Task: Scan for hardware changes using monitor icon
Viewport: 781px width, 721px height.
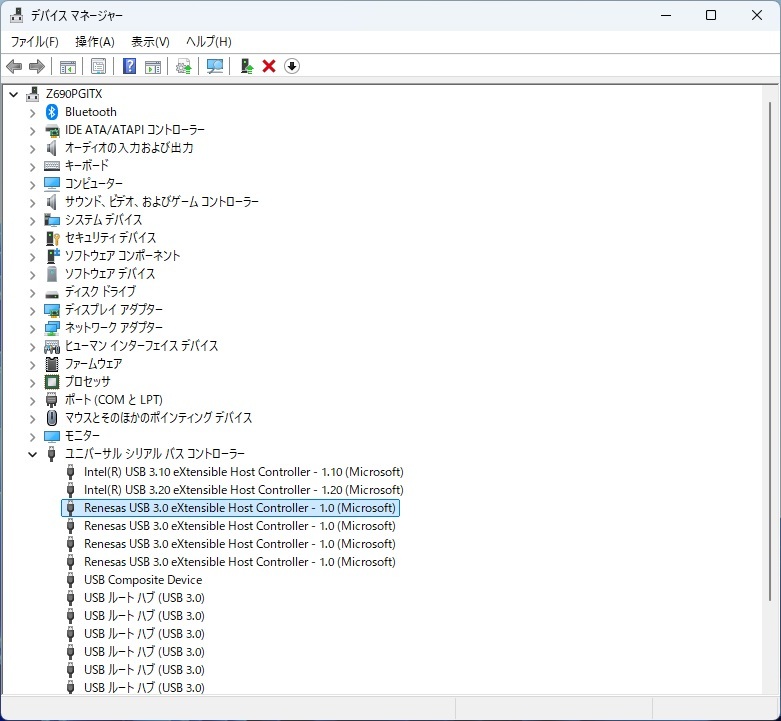Action: pyautogui.click(x=214, y=66)
